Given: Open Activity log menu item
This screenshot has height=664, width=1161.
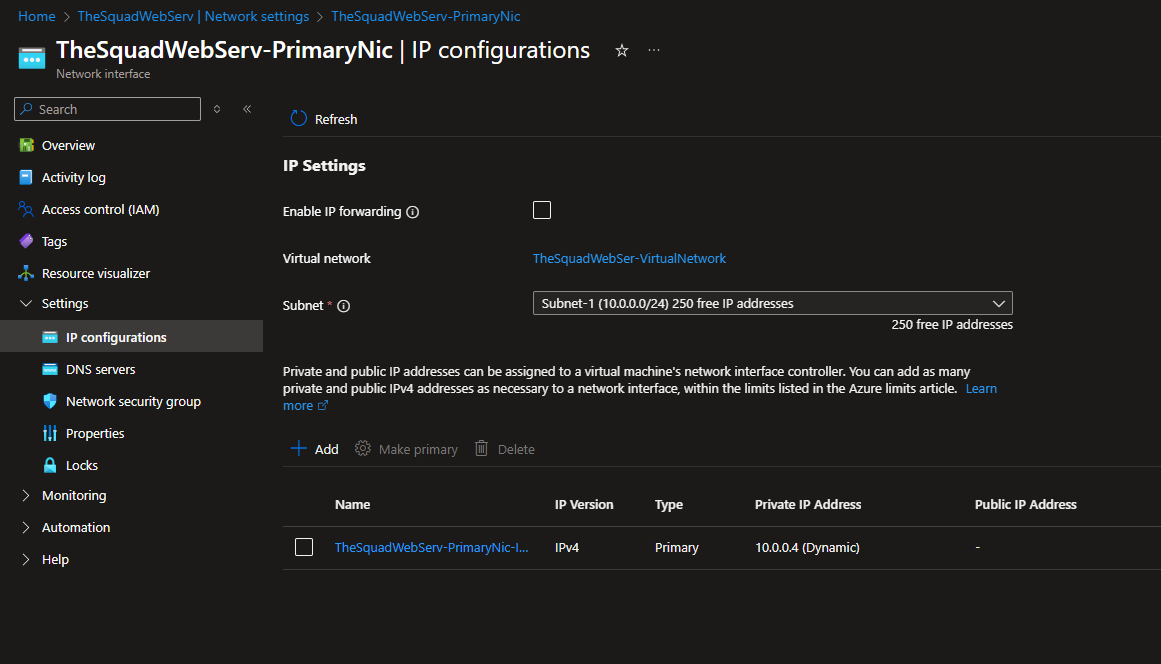Looking at the screenshot, I should pyautogui.click(x=73, y=178).
